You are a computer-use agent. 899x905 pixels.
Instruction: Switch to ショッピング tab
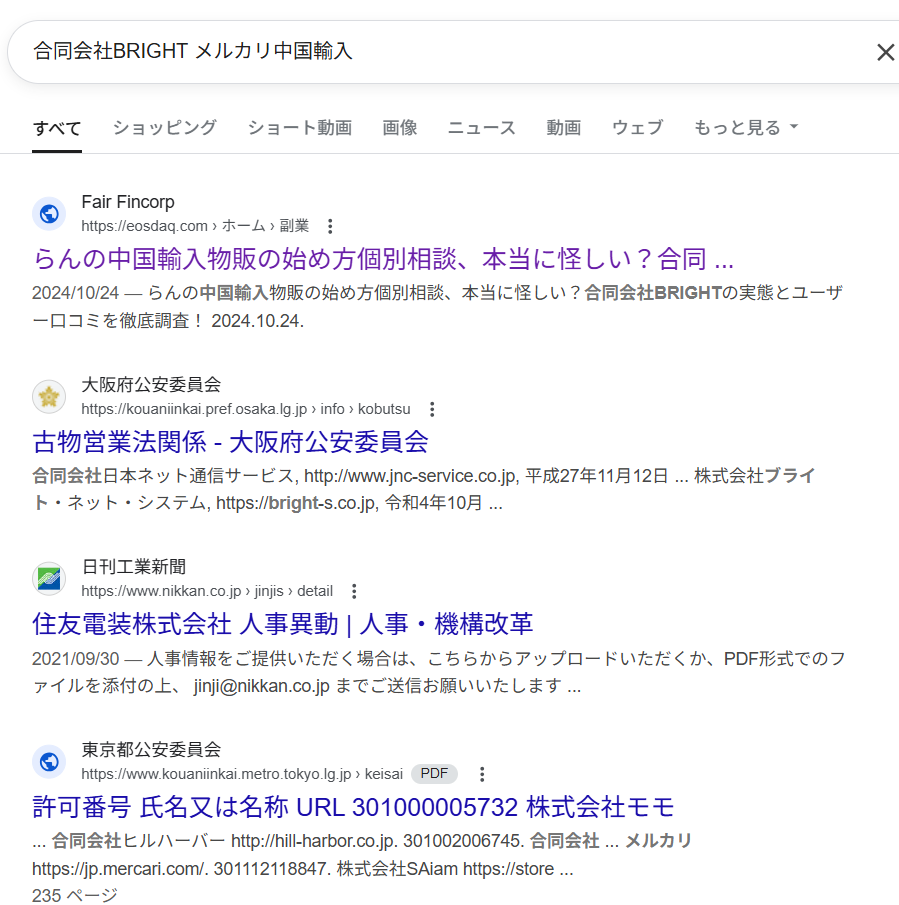point(164,128)
